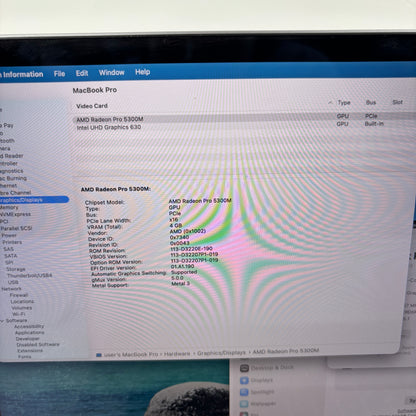Select Card Reader in the sidebar
The width and height of the screenshot is (416, 416).
11,156
